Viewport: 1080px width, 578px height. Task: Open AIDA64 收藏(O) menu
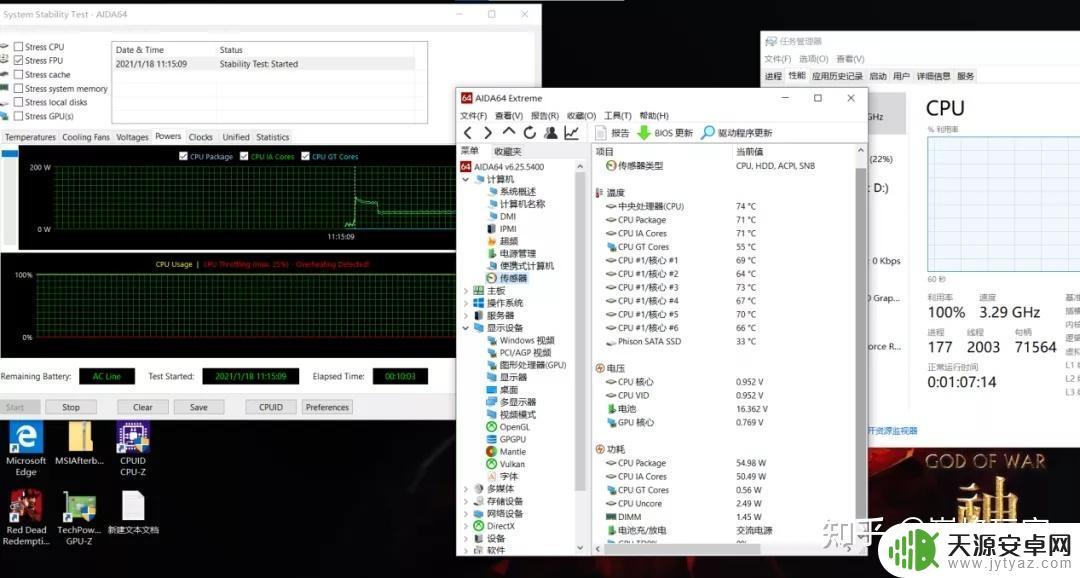[581, 116]
